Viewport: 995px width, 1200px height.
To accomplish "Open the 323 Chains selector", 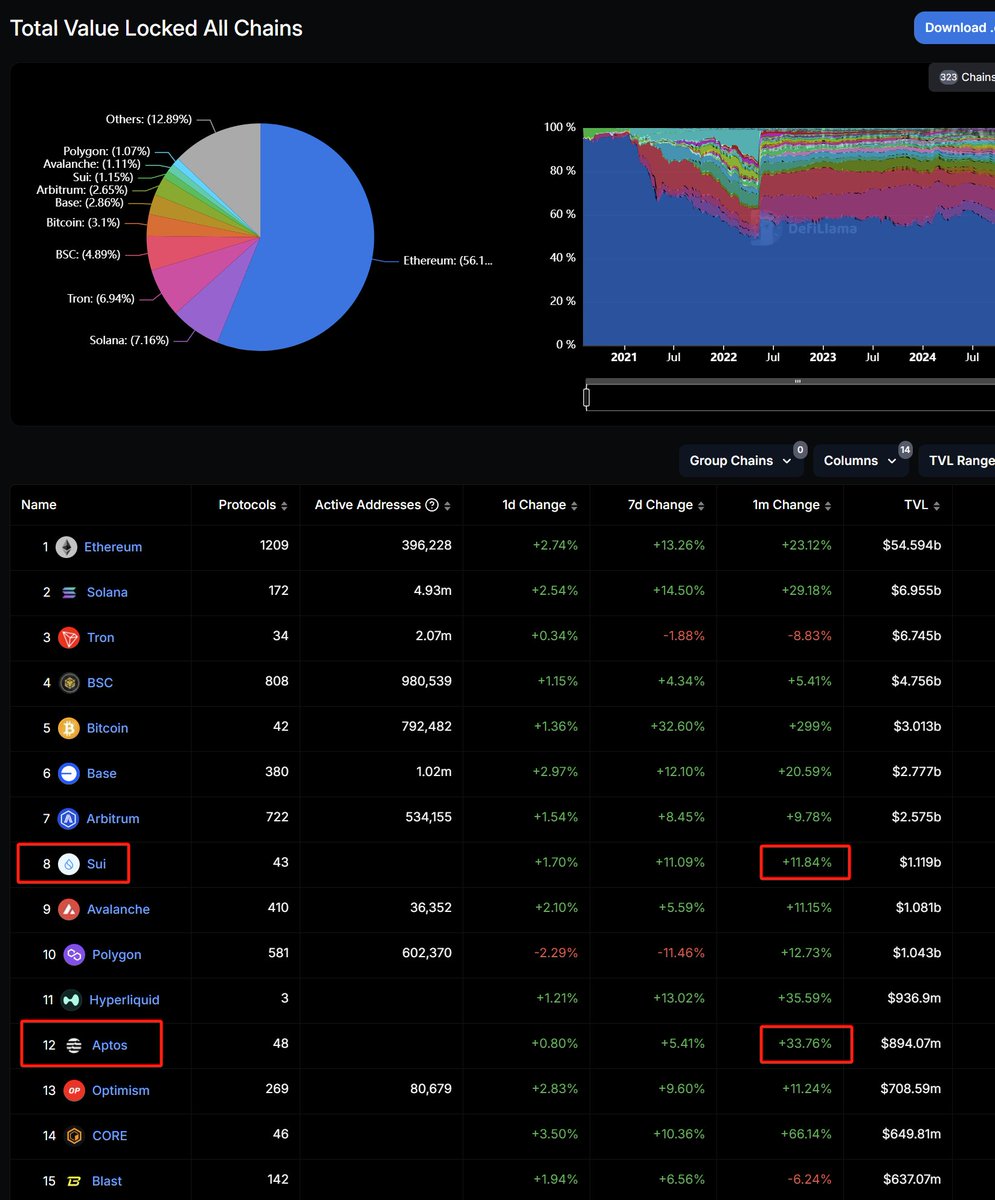I will [962, 77].
